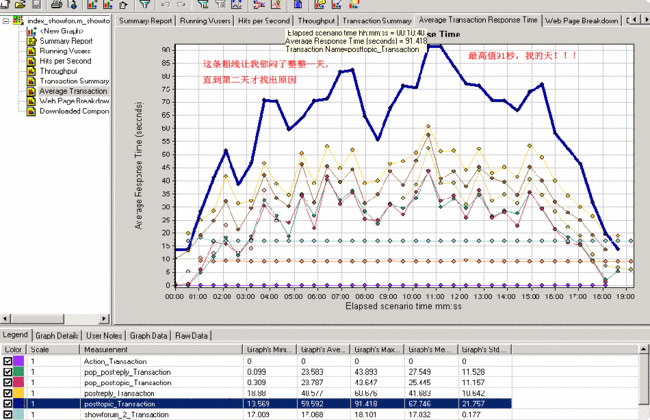Switch to the Running Vusers tab
This screenshot has height=420, width=650.
(x=205, y=21)
